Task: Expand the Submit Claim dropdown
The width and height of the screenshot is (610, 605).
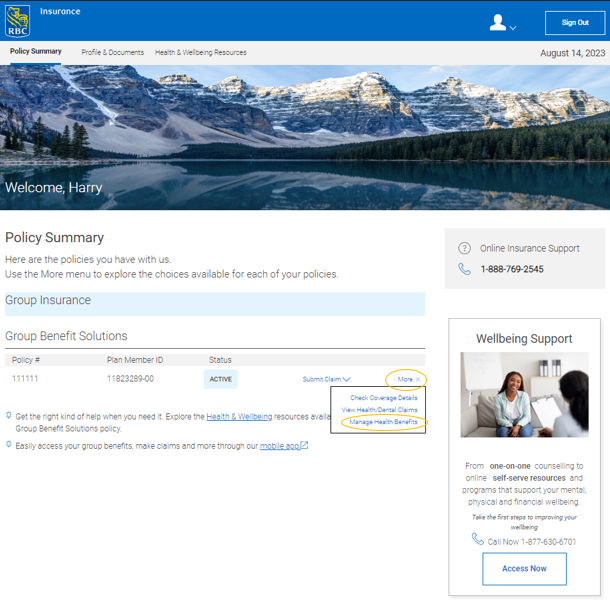Action: 326,379
